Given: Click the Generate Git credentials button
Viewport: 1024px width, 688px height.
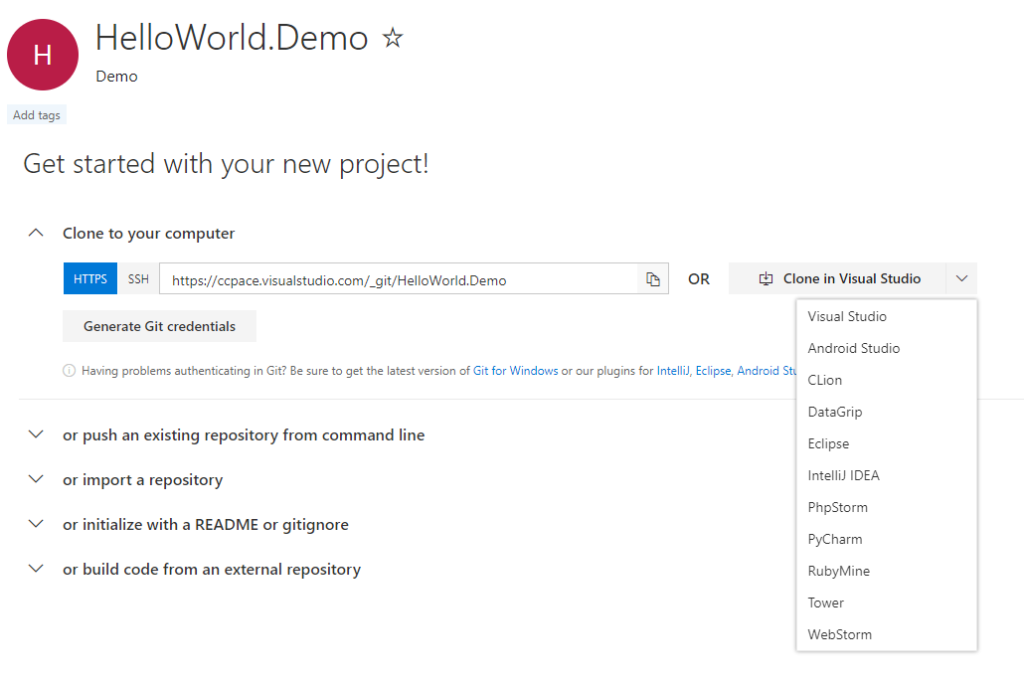Looking at the screenshot, I should click(159, 325).
